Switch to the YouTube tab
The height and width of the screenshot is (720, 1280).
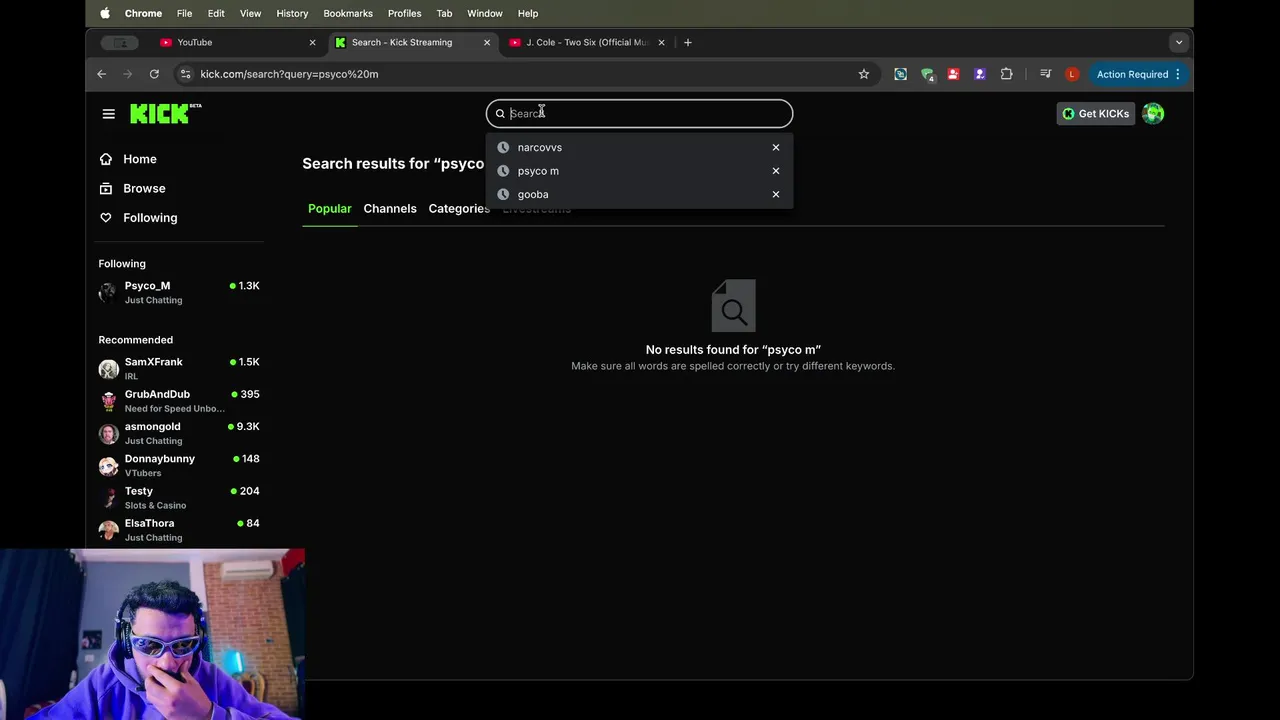pos(238,42)
